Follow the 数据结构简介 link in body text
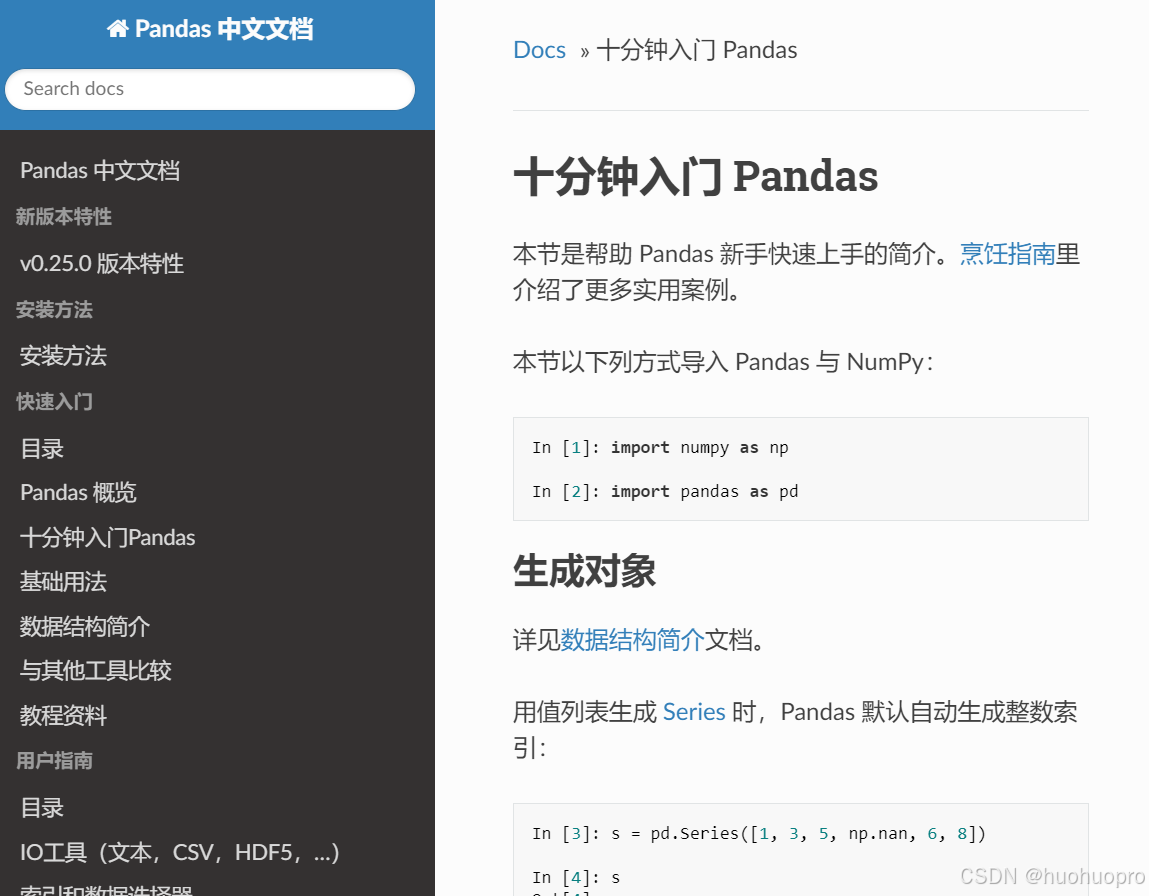 point(632,640)
